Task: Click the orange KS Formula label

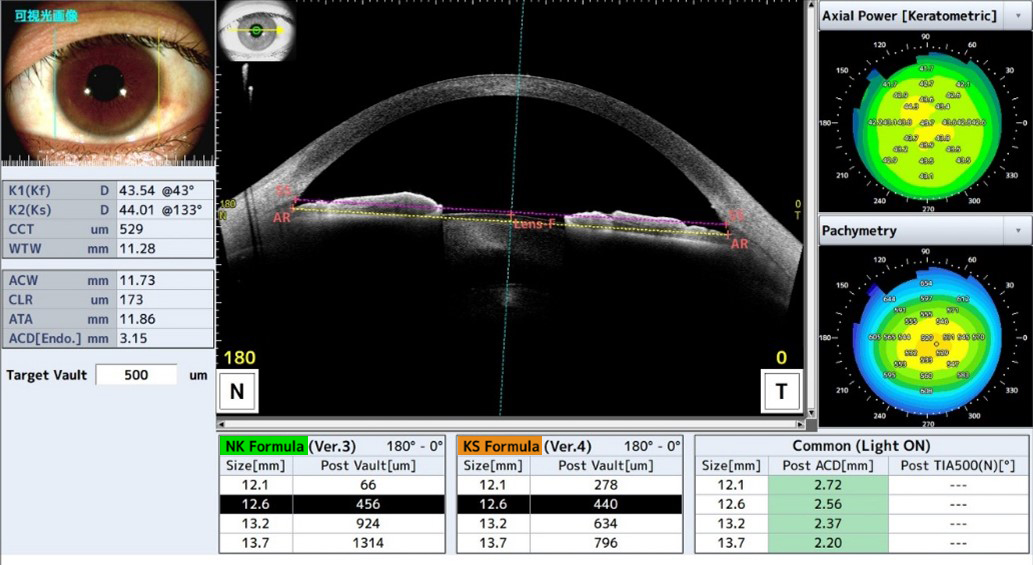Action: tap(500, 446)
